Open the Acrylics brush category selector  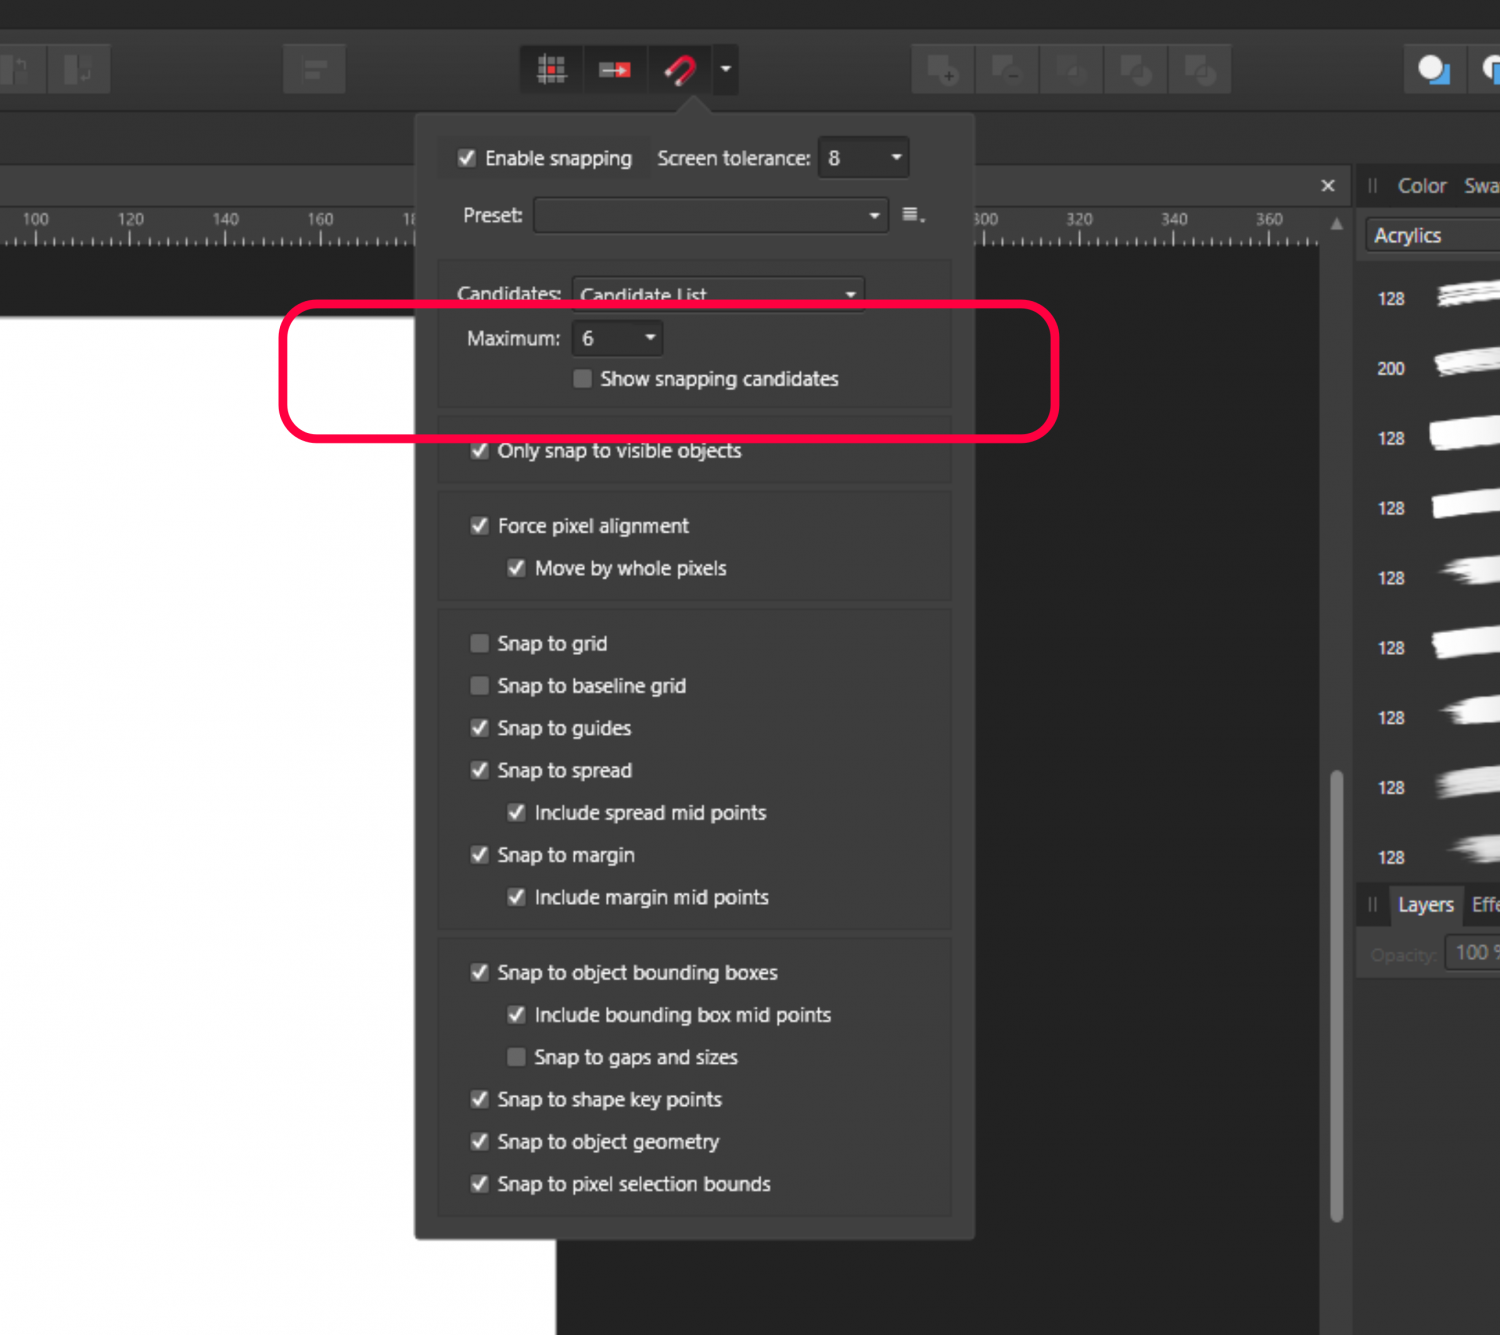1430,236
